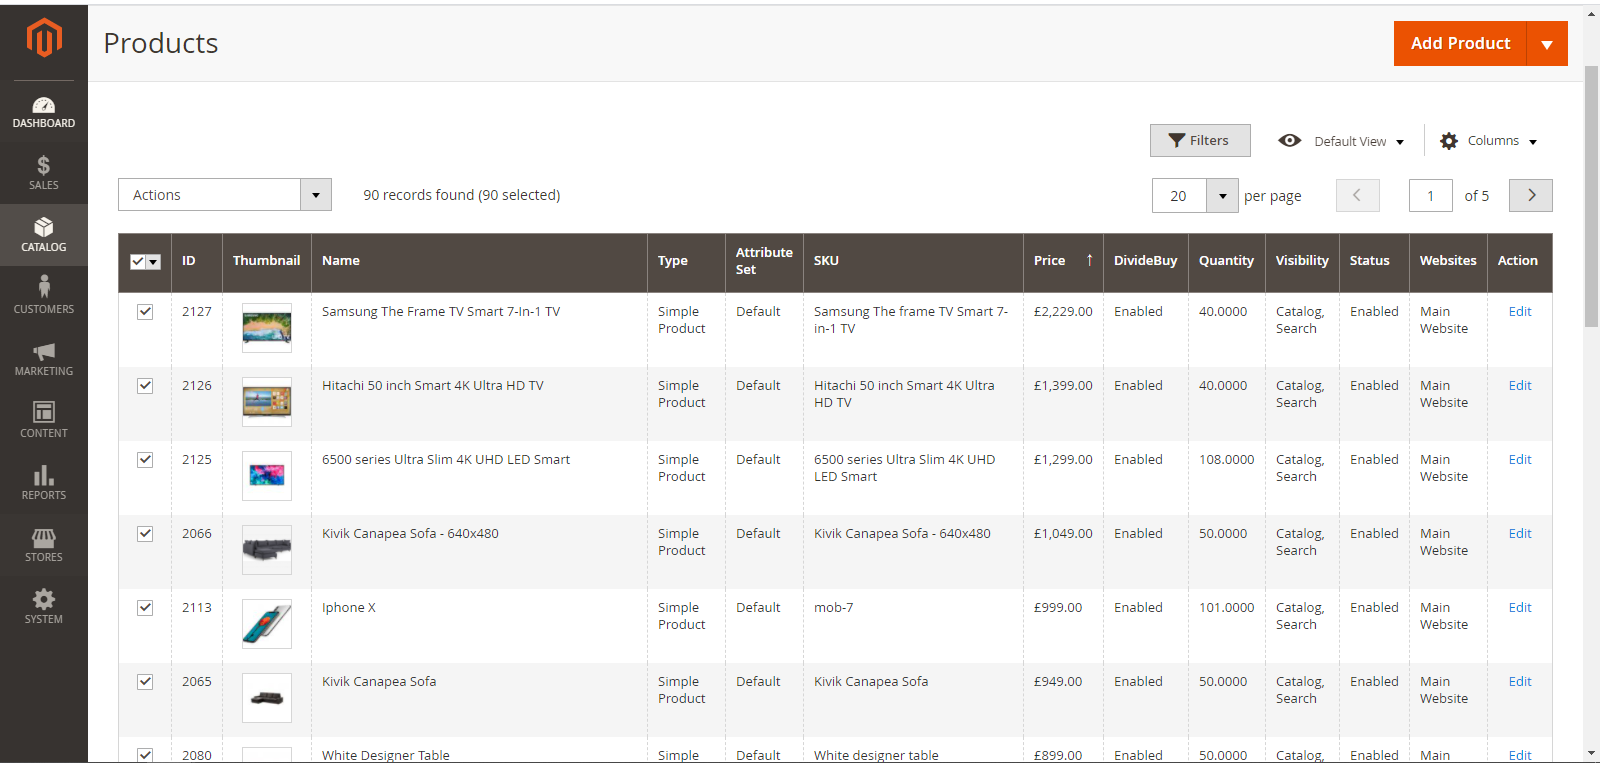Expand the Columns settings dropdown
Image resolution: width=1600 pixels, height=763 pixels.
(x=1488, y=141)
